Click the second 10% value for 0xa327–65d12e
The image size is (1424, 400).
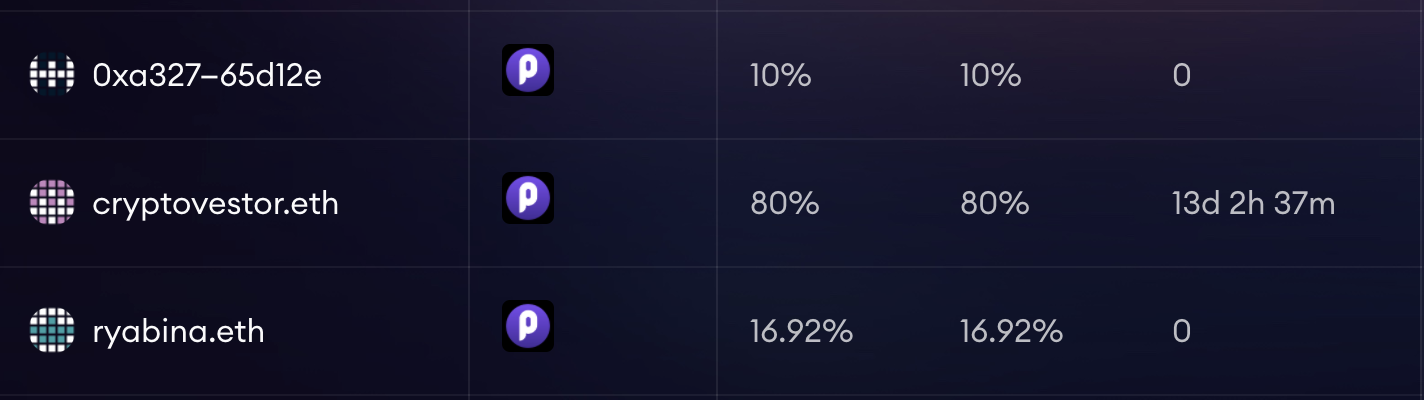click(x=990, y=76)
